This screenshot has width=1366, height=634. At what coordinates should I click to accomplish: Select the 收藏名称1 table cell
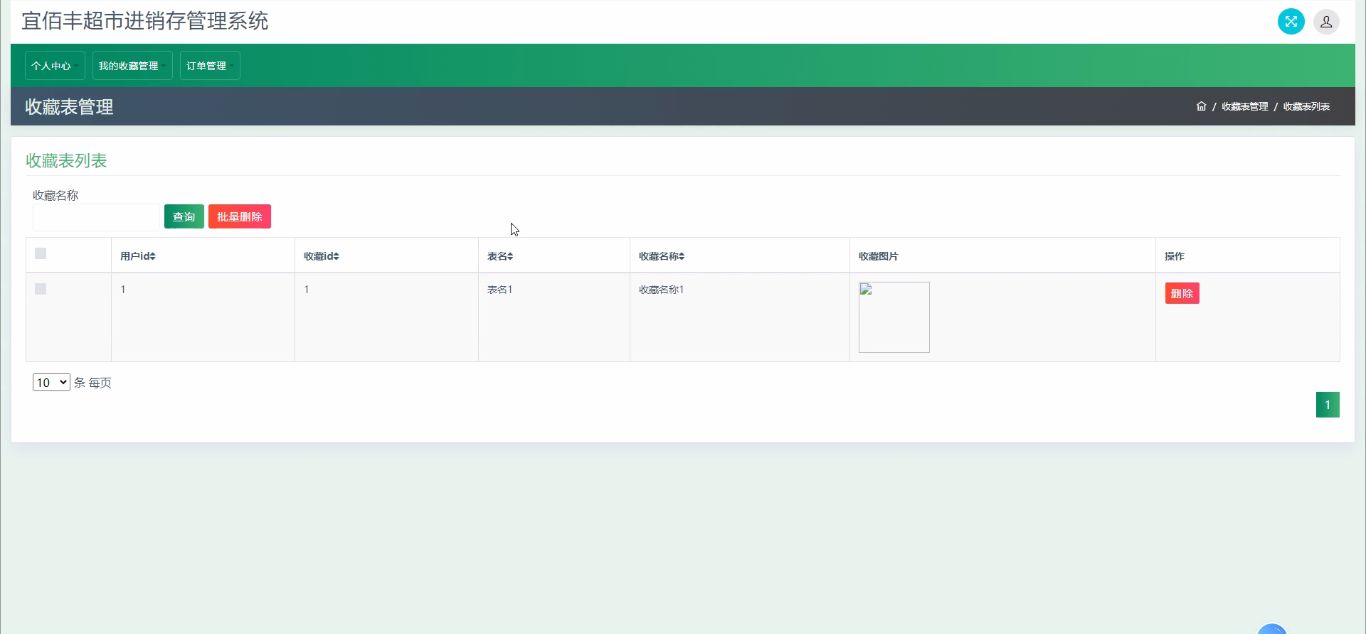click(739, 317)
